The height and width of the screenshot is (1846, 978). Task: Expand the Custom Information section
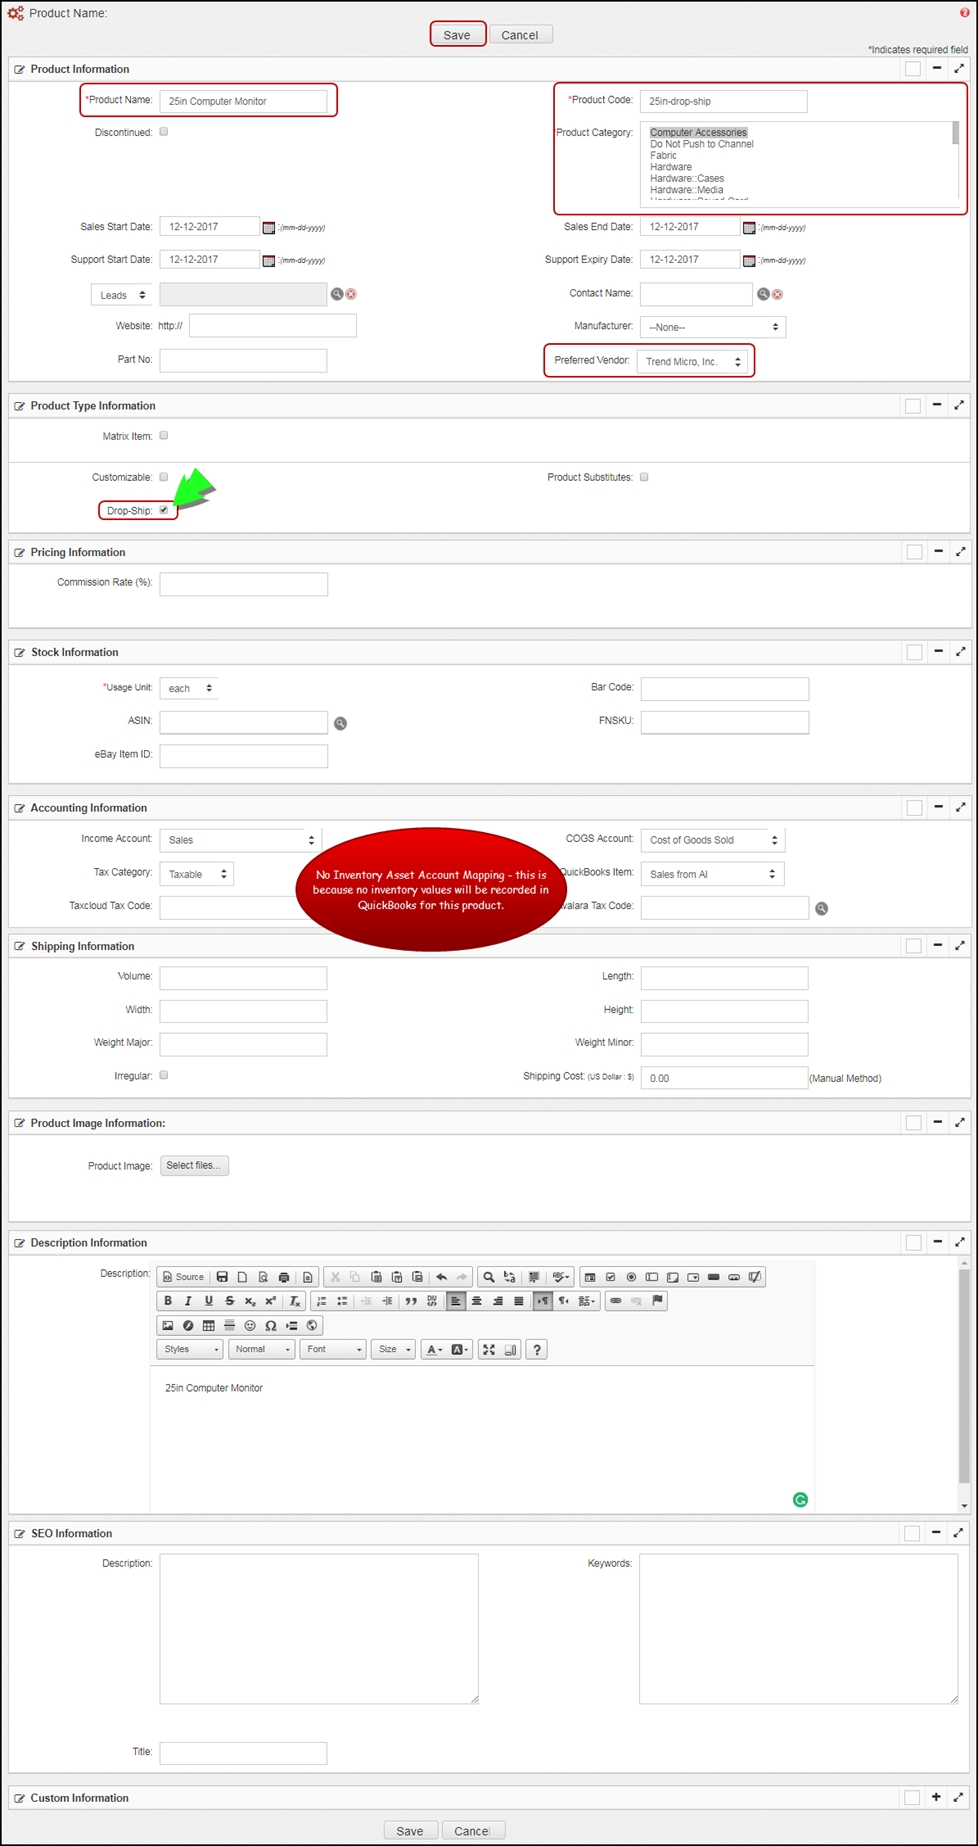[936, 1797]
